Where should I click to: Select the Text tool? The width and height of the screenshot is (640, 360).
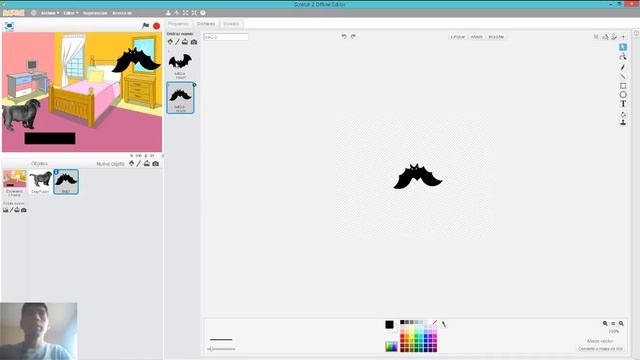click(623, 104)
